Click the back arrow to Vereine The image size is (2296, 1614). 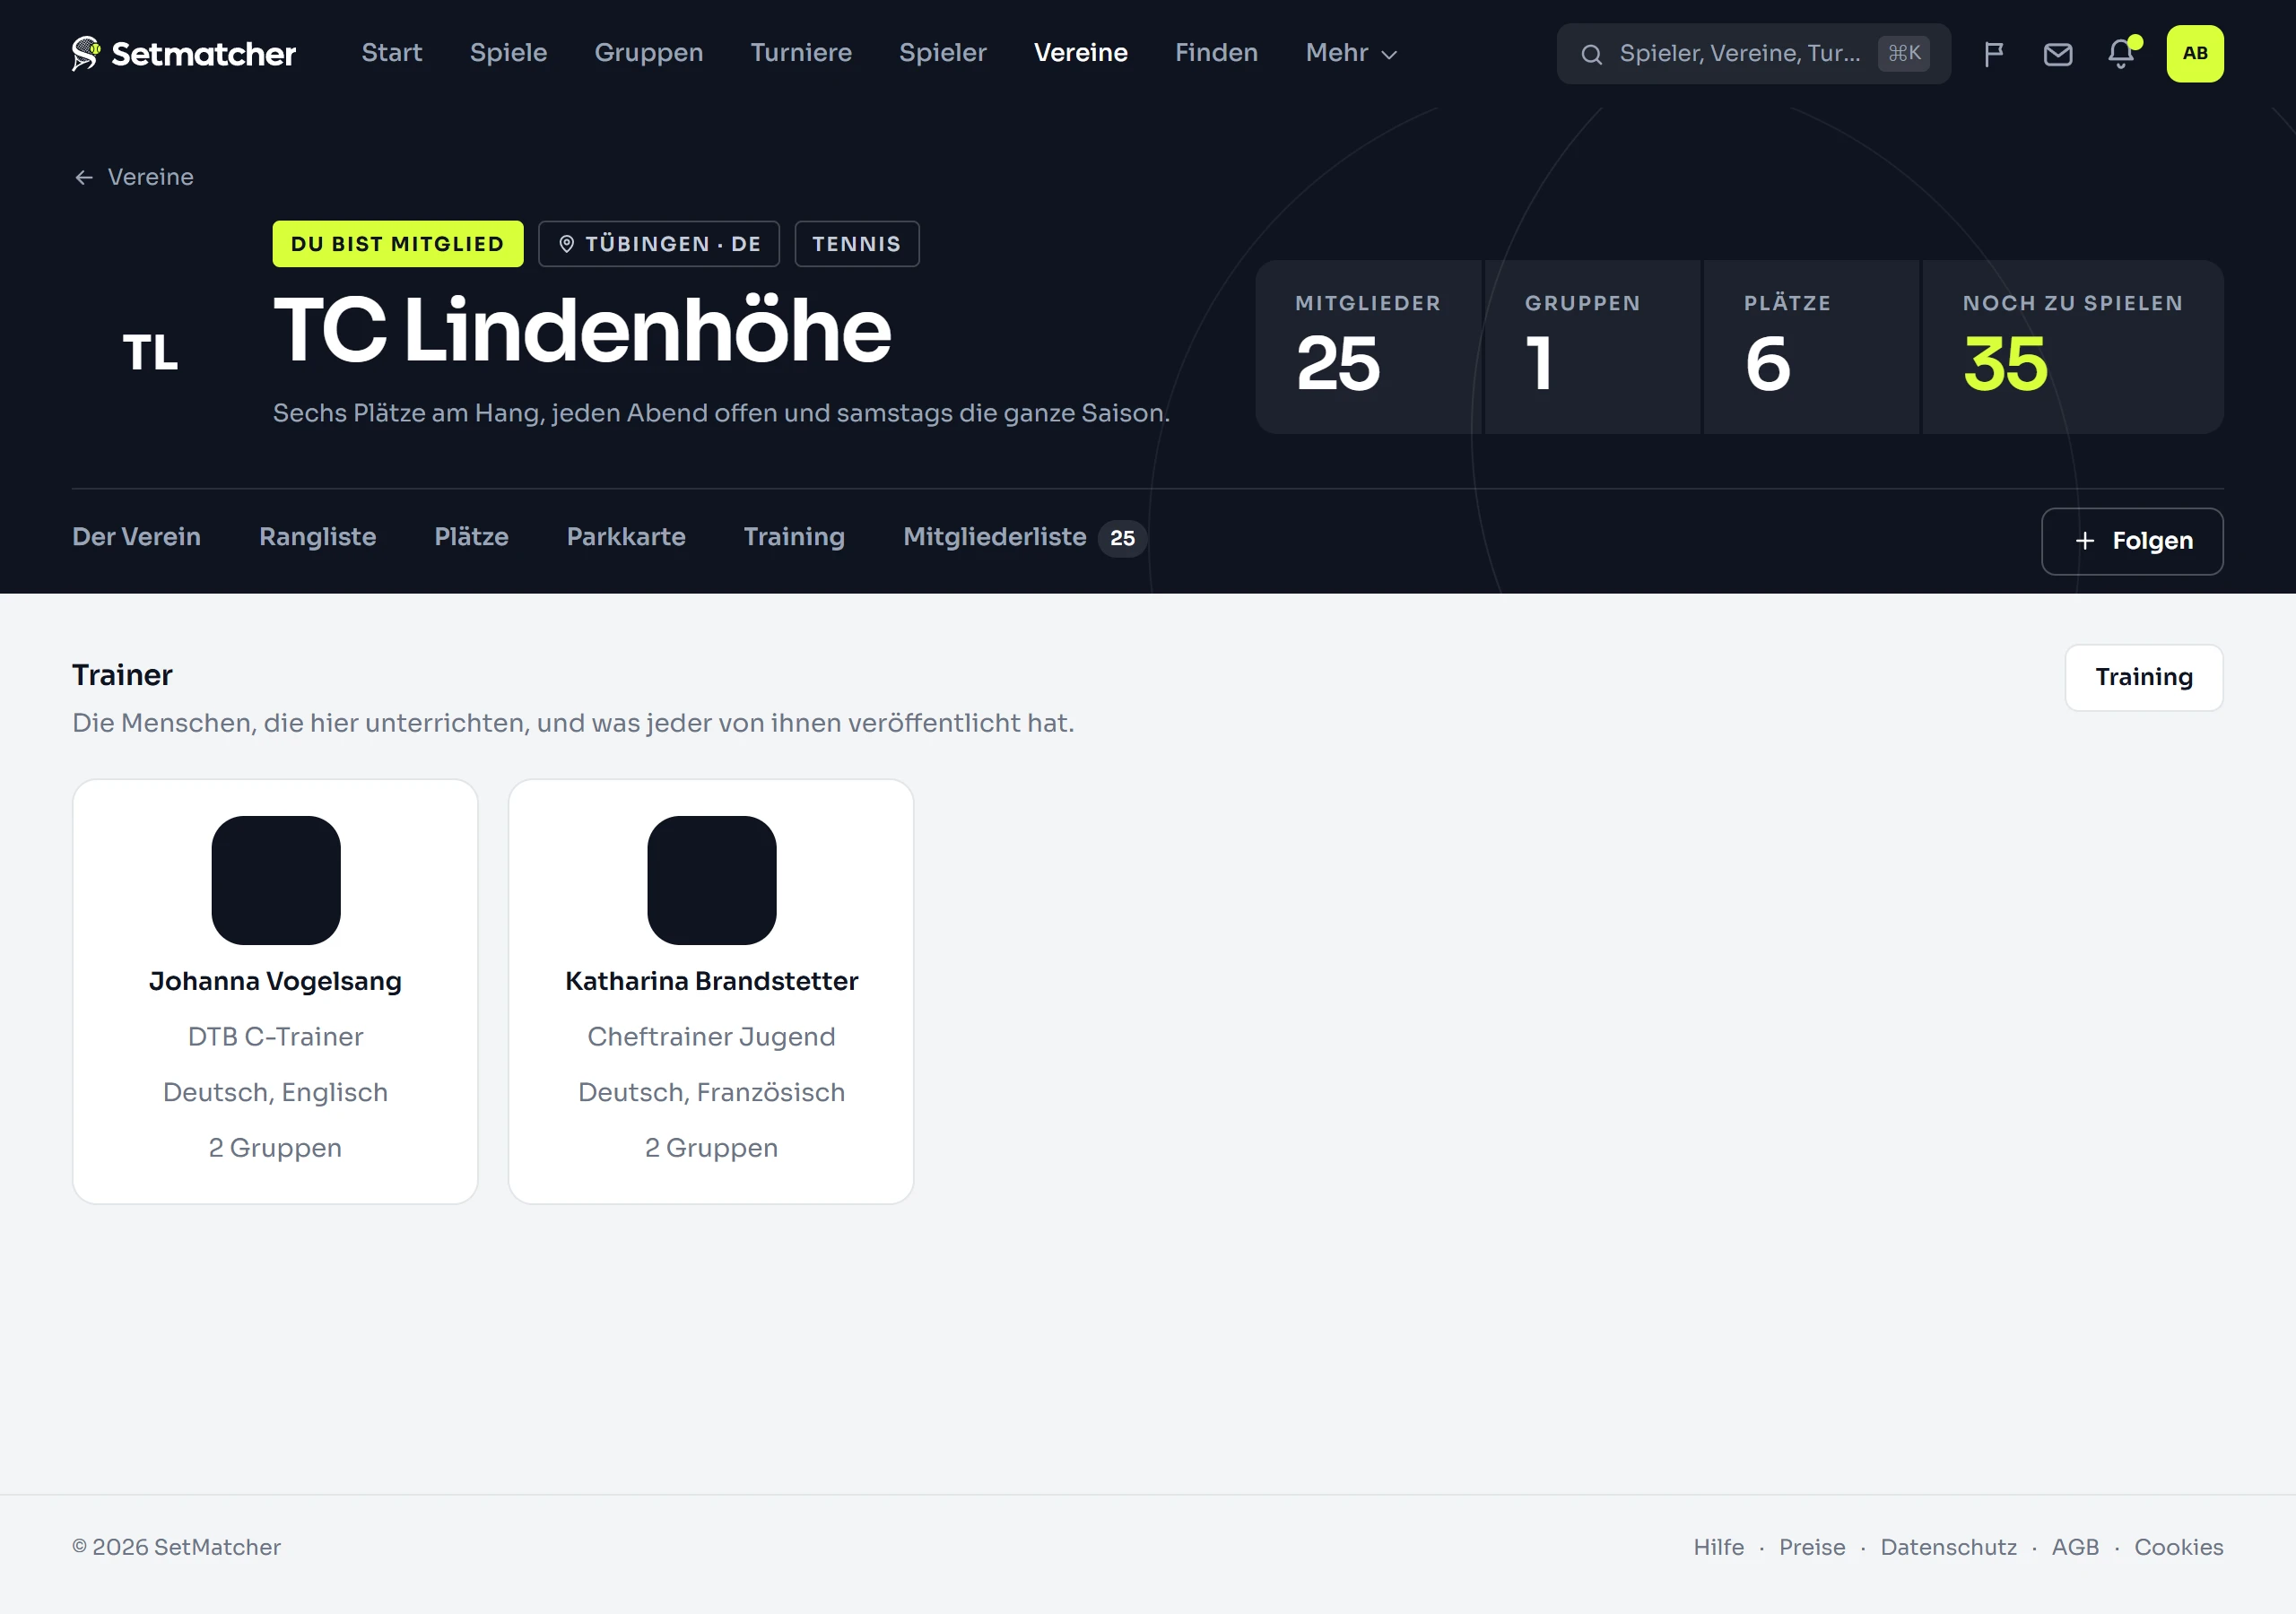click(x=84, y=177)
